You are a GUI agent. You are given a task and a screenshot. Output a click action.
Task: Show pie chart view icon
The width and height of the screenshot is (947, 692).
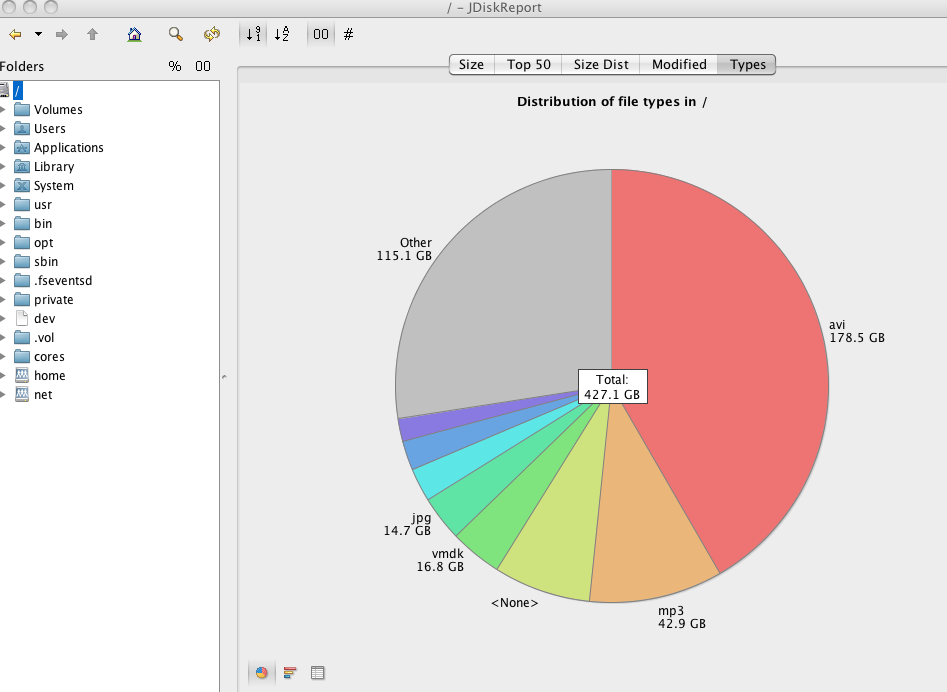click(x=262, y=672)
